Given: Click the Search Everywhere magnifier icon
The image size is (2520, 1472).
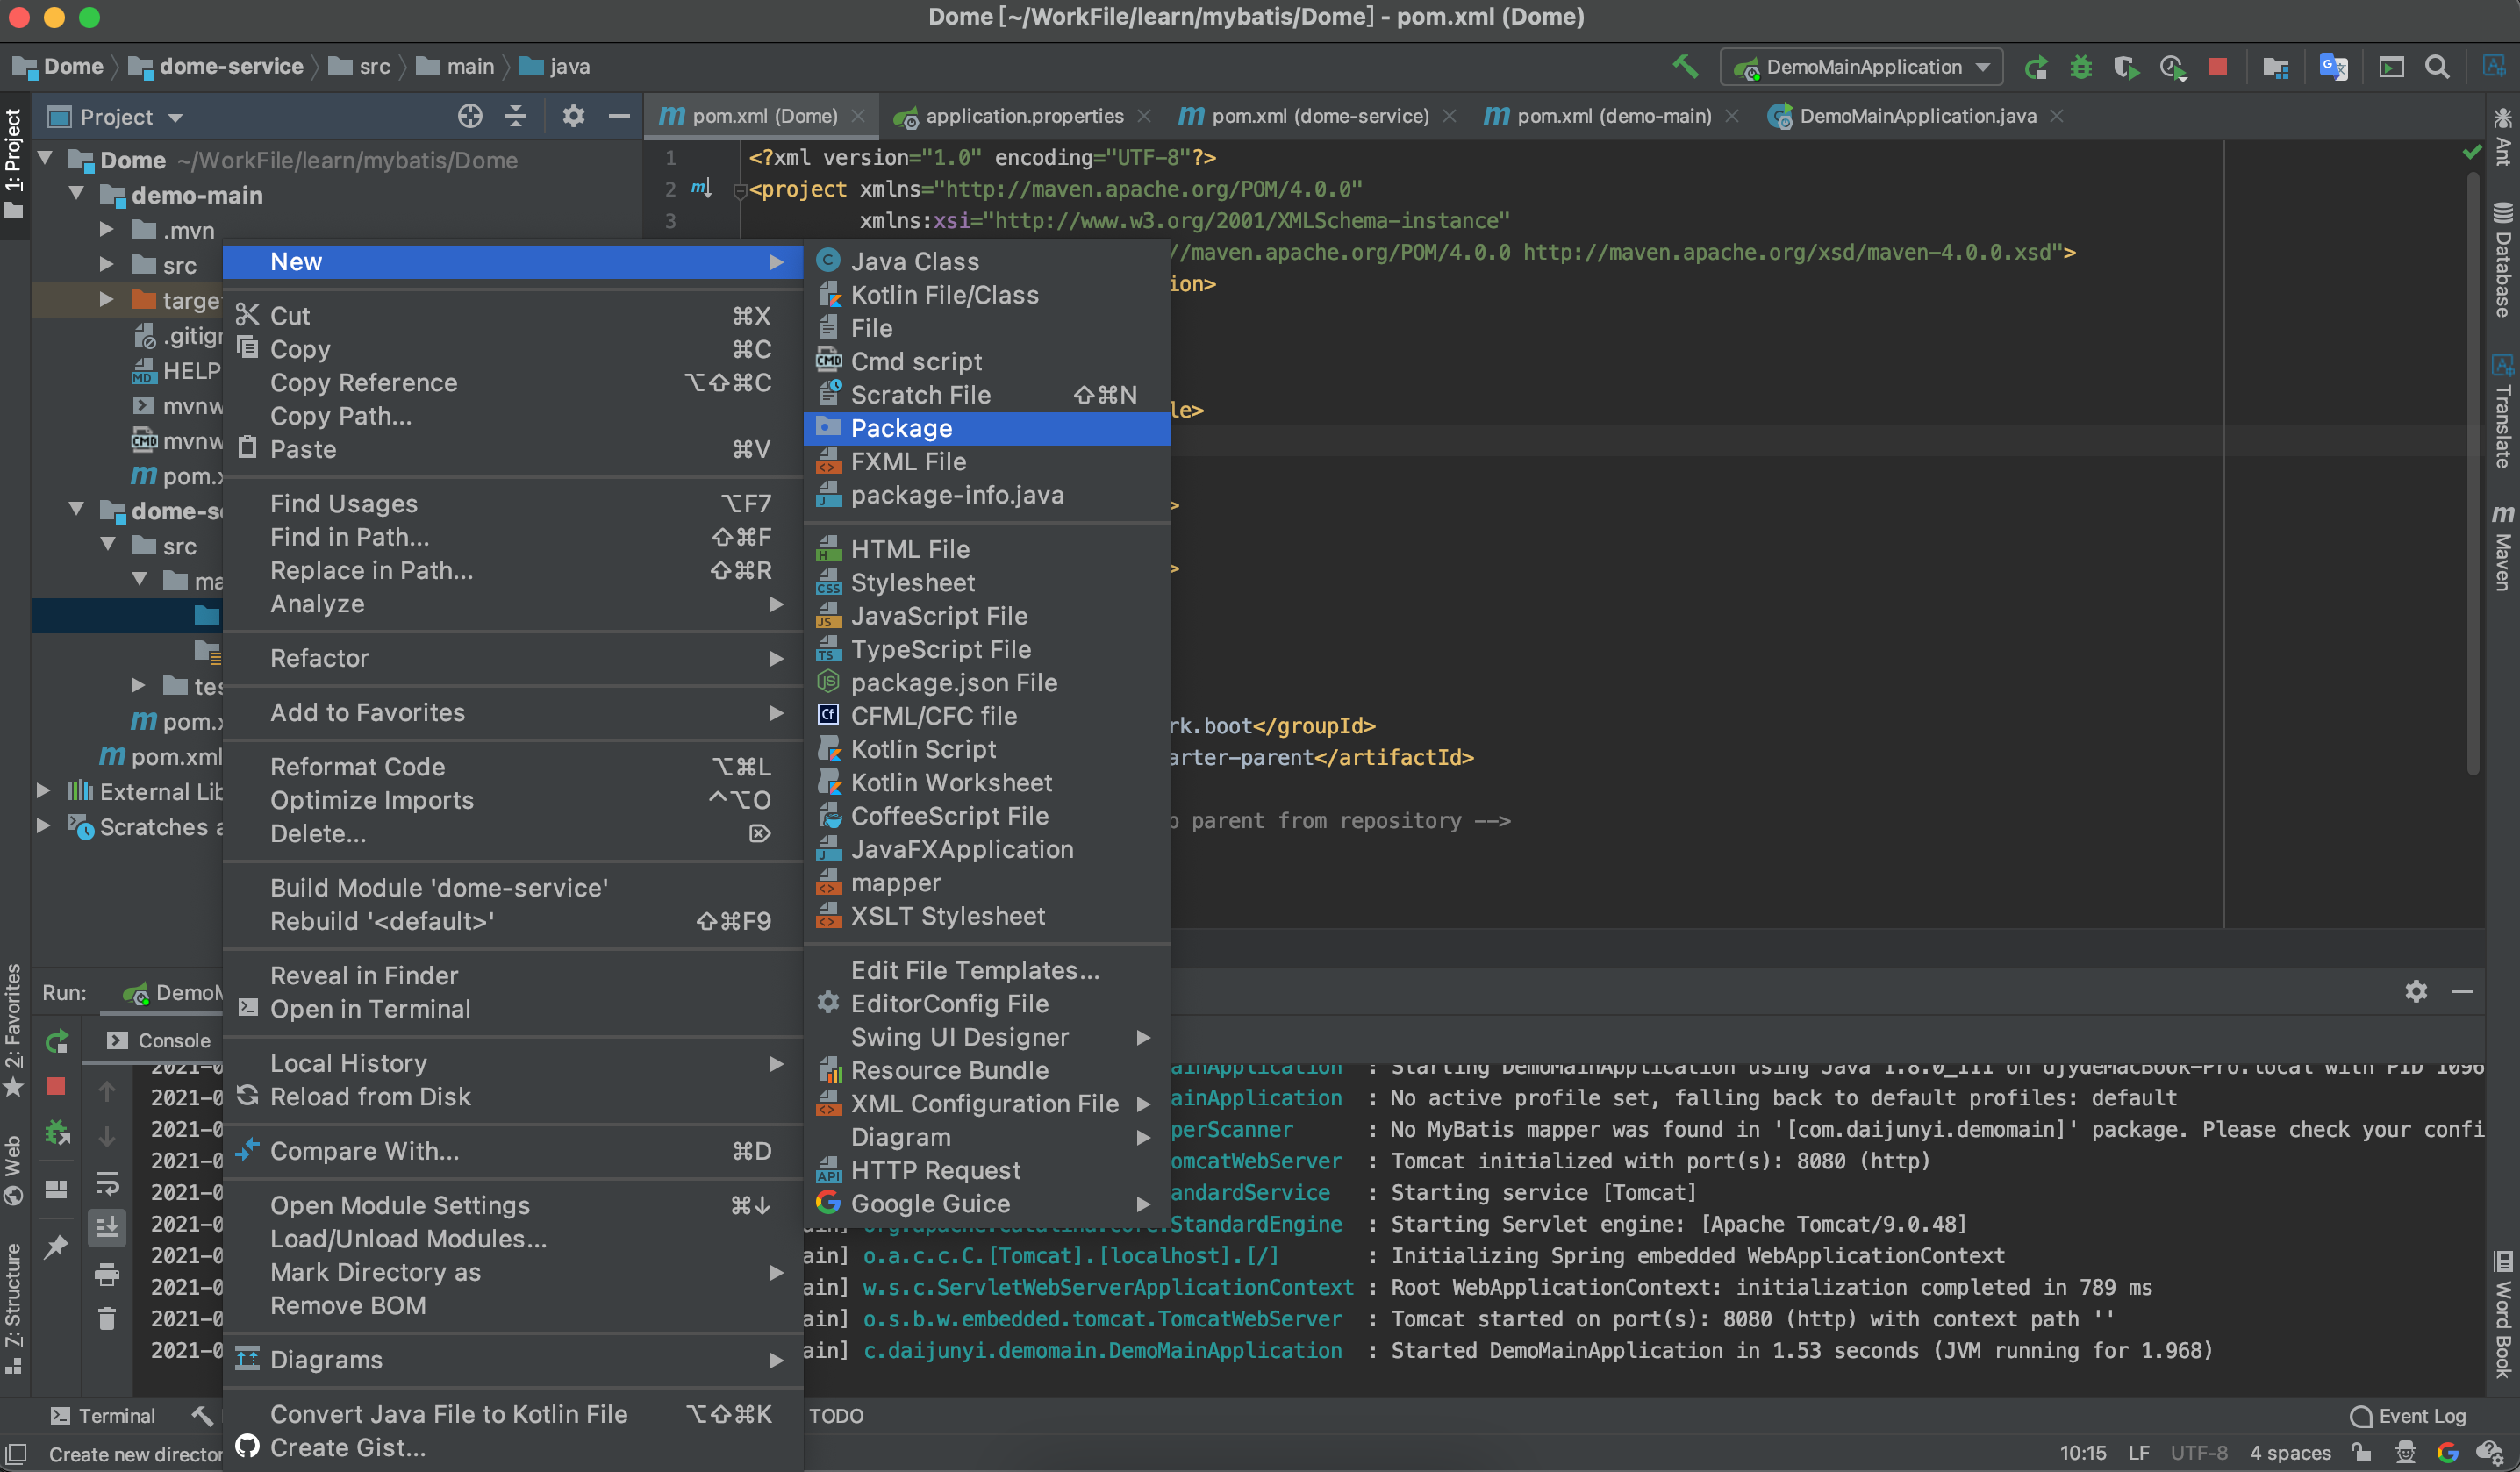Looking at the screenshot, I should pos(2437,67).
